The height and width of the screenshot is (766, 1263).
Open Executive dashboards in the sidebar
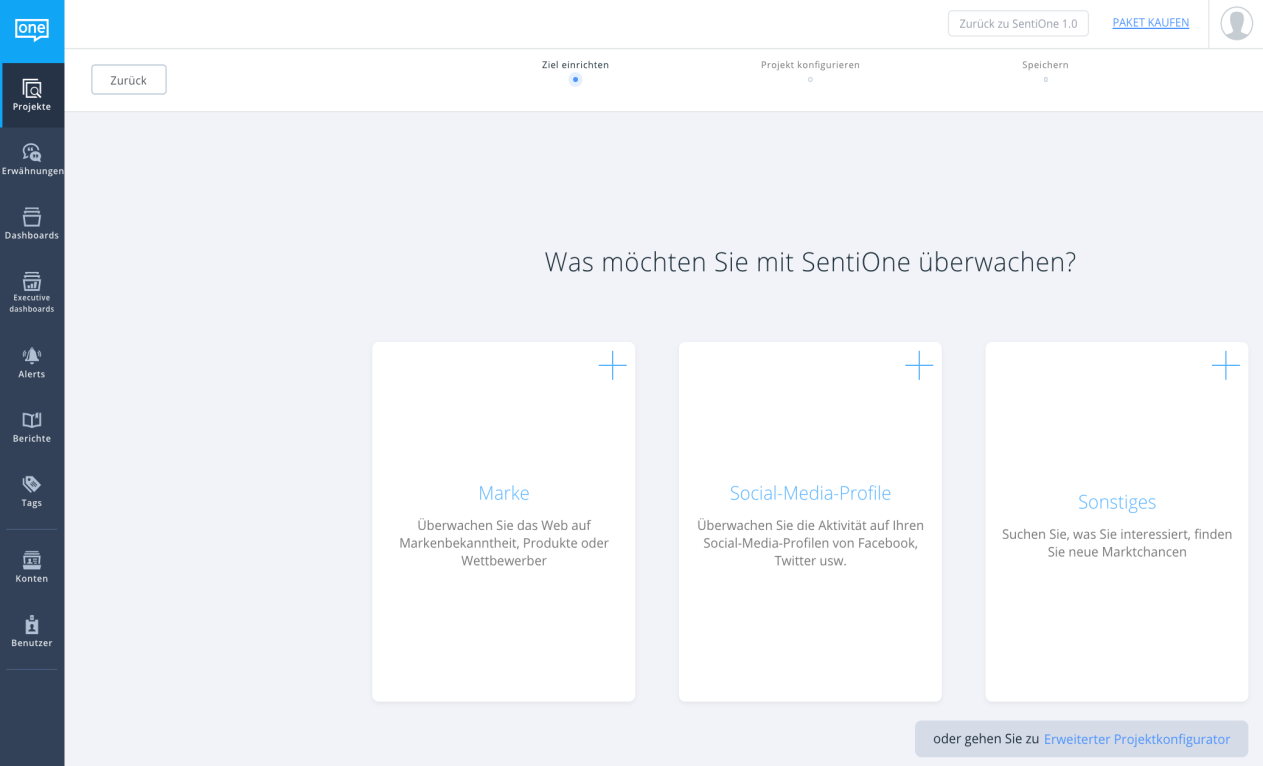click(x=32, y=292)
